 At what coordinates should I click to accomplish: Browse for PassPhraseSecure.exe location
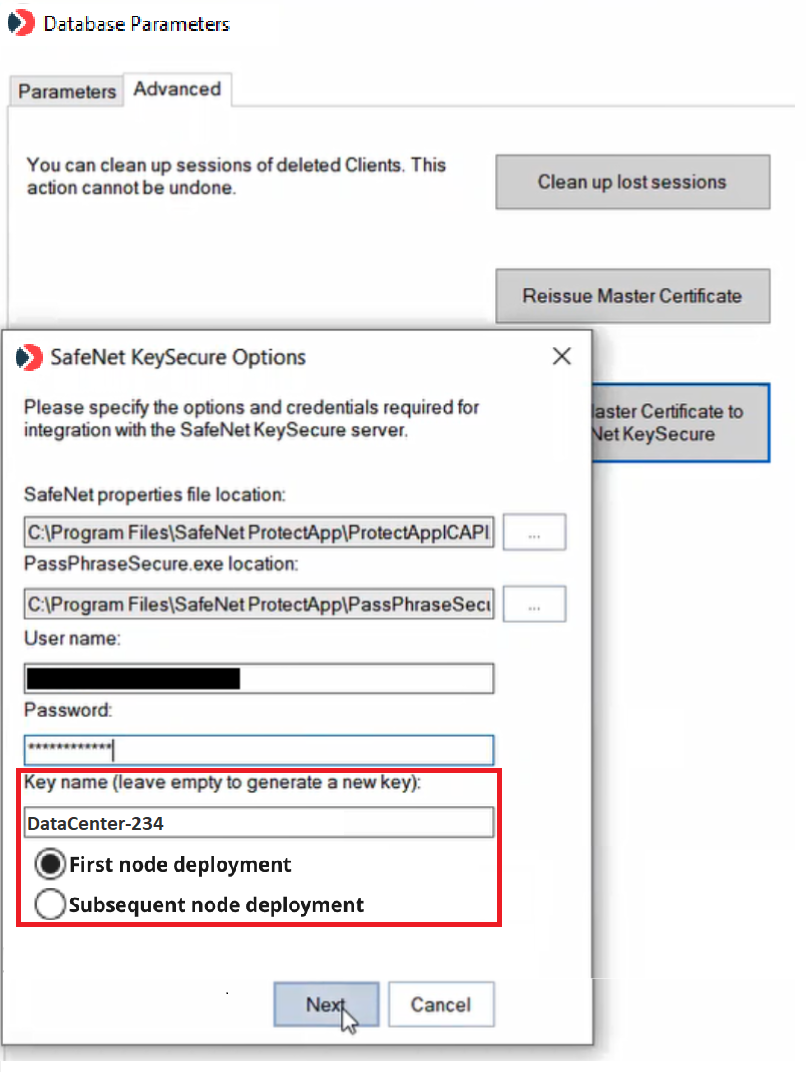point(534,604)
